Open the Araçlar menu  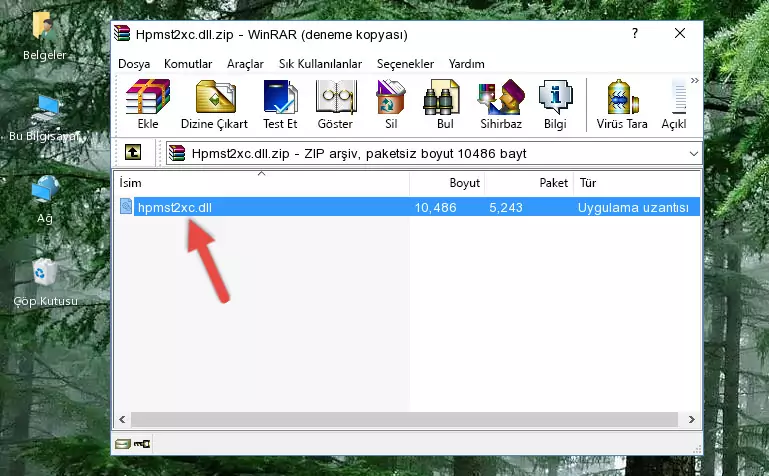pos(245,64)
